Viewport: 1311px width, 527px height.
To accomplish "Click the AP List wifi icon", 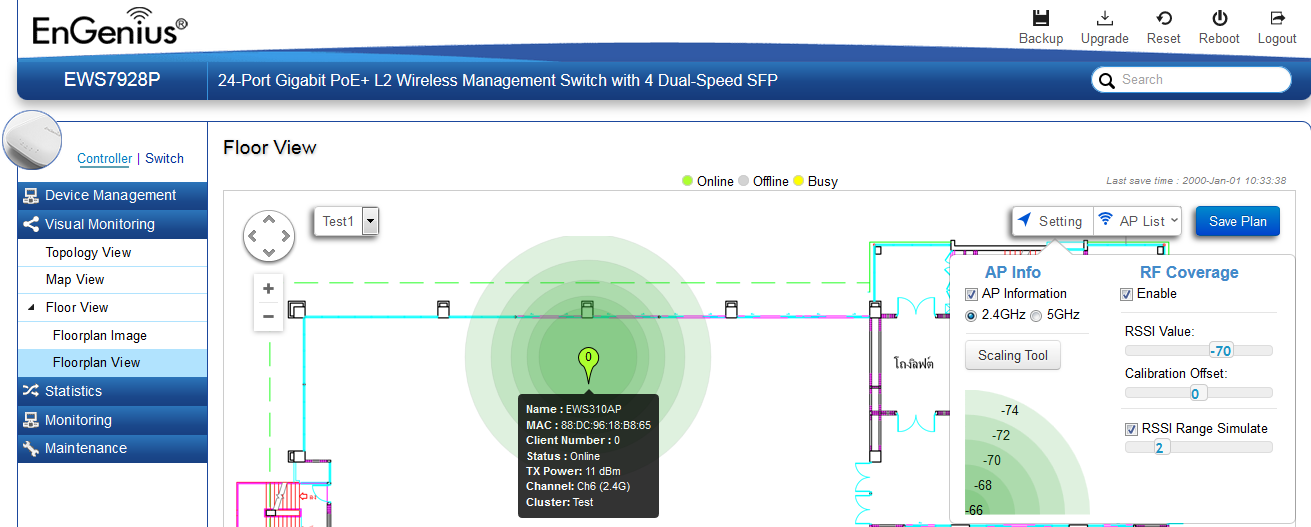I will coord(1105,220).
